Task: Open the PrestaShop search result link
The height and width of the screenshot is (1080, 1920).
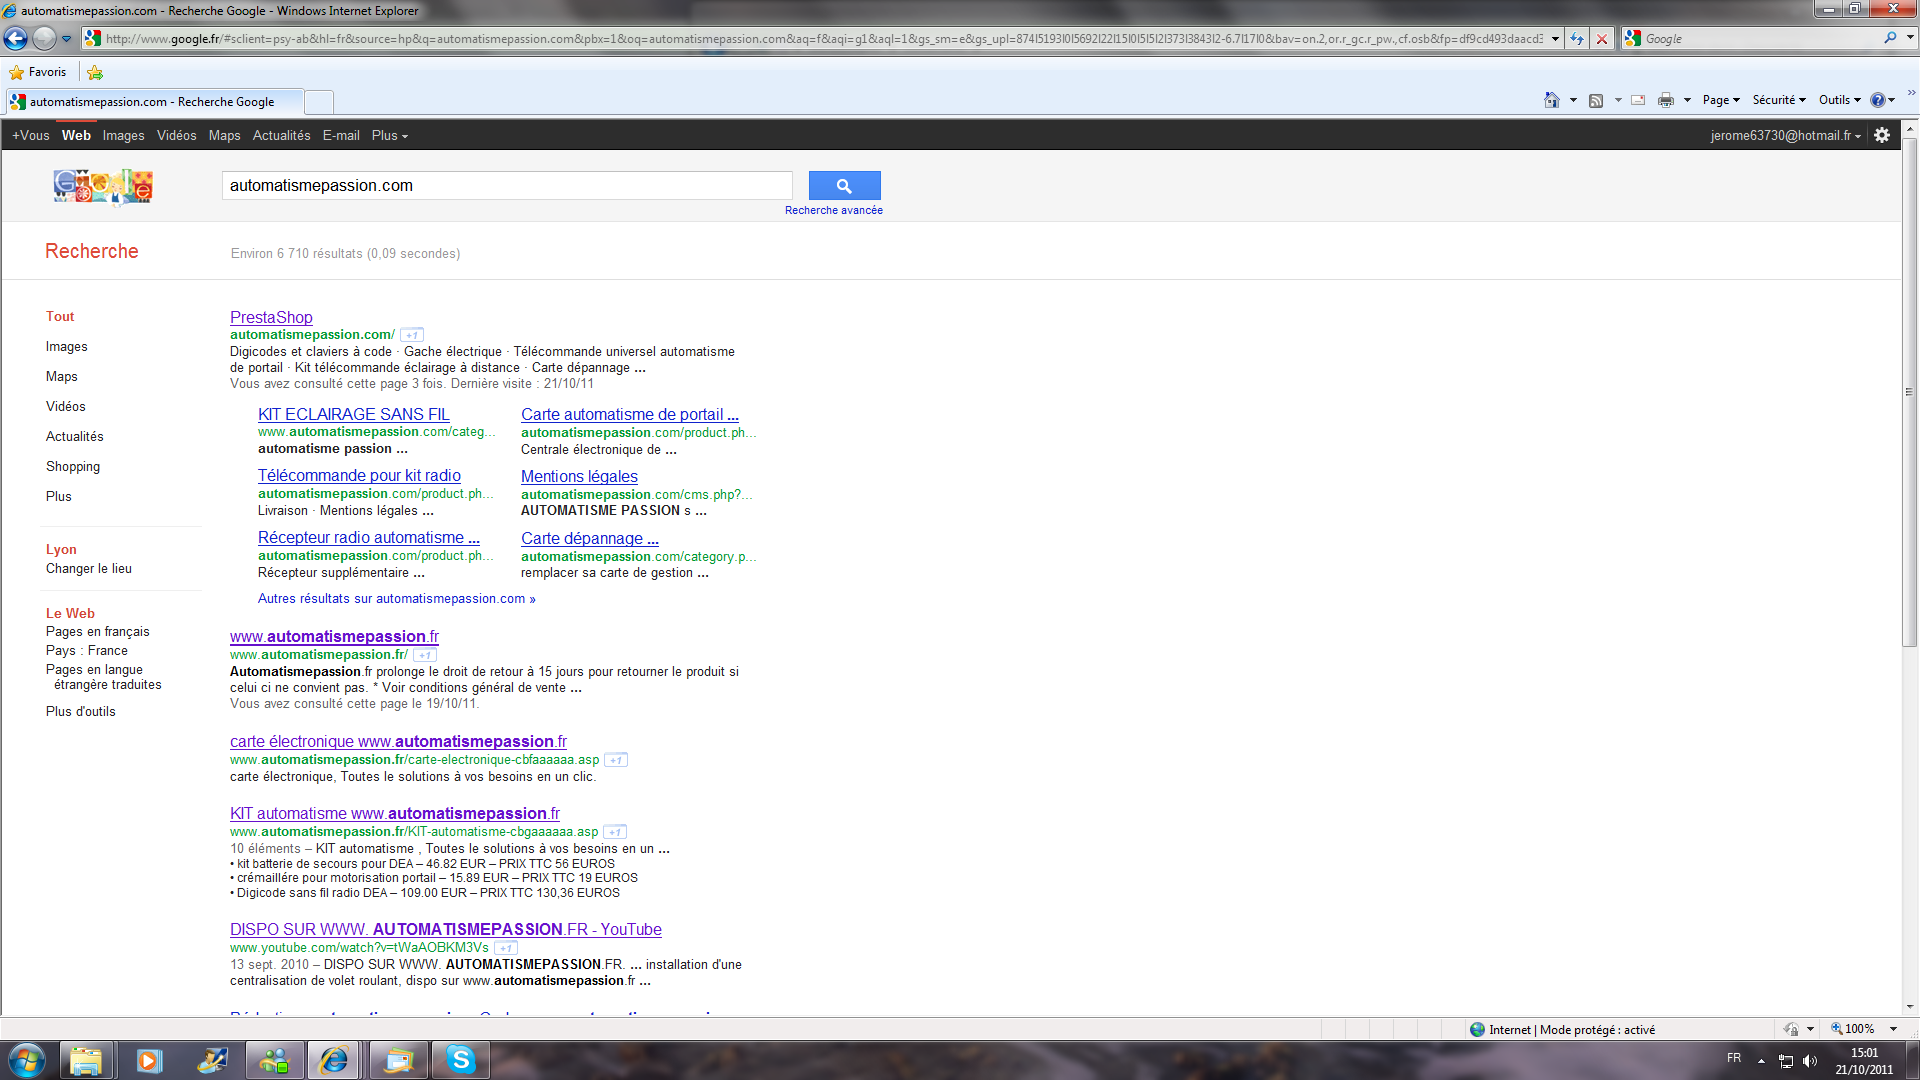Action: click(271, 317)
